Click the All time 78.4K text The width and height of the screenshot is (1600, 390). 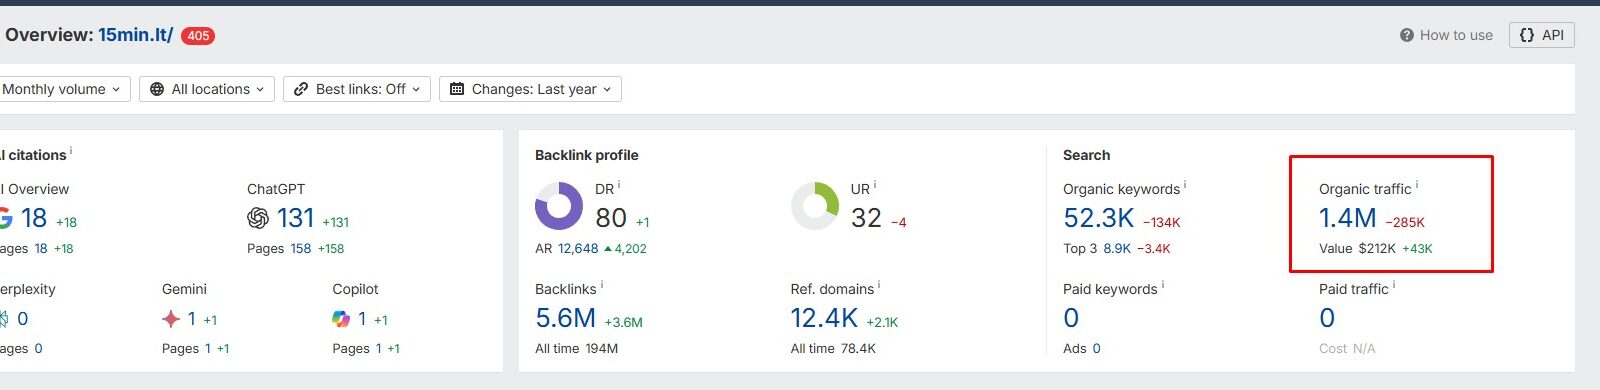tap(833, 349)
